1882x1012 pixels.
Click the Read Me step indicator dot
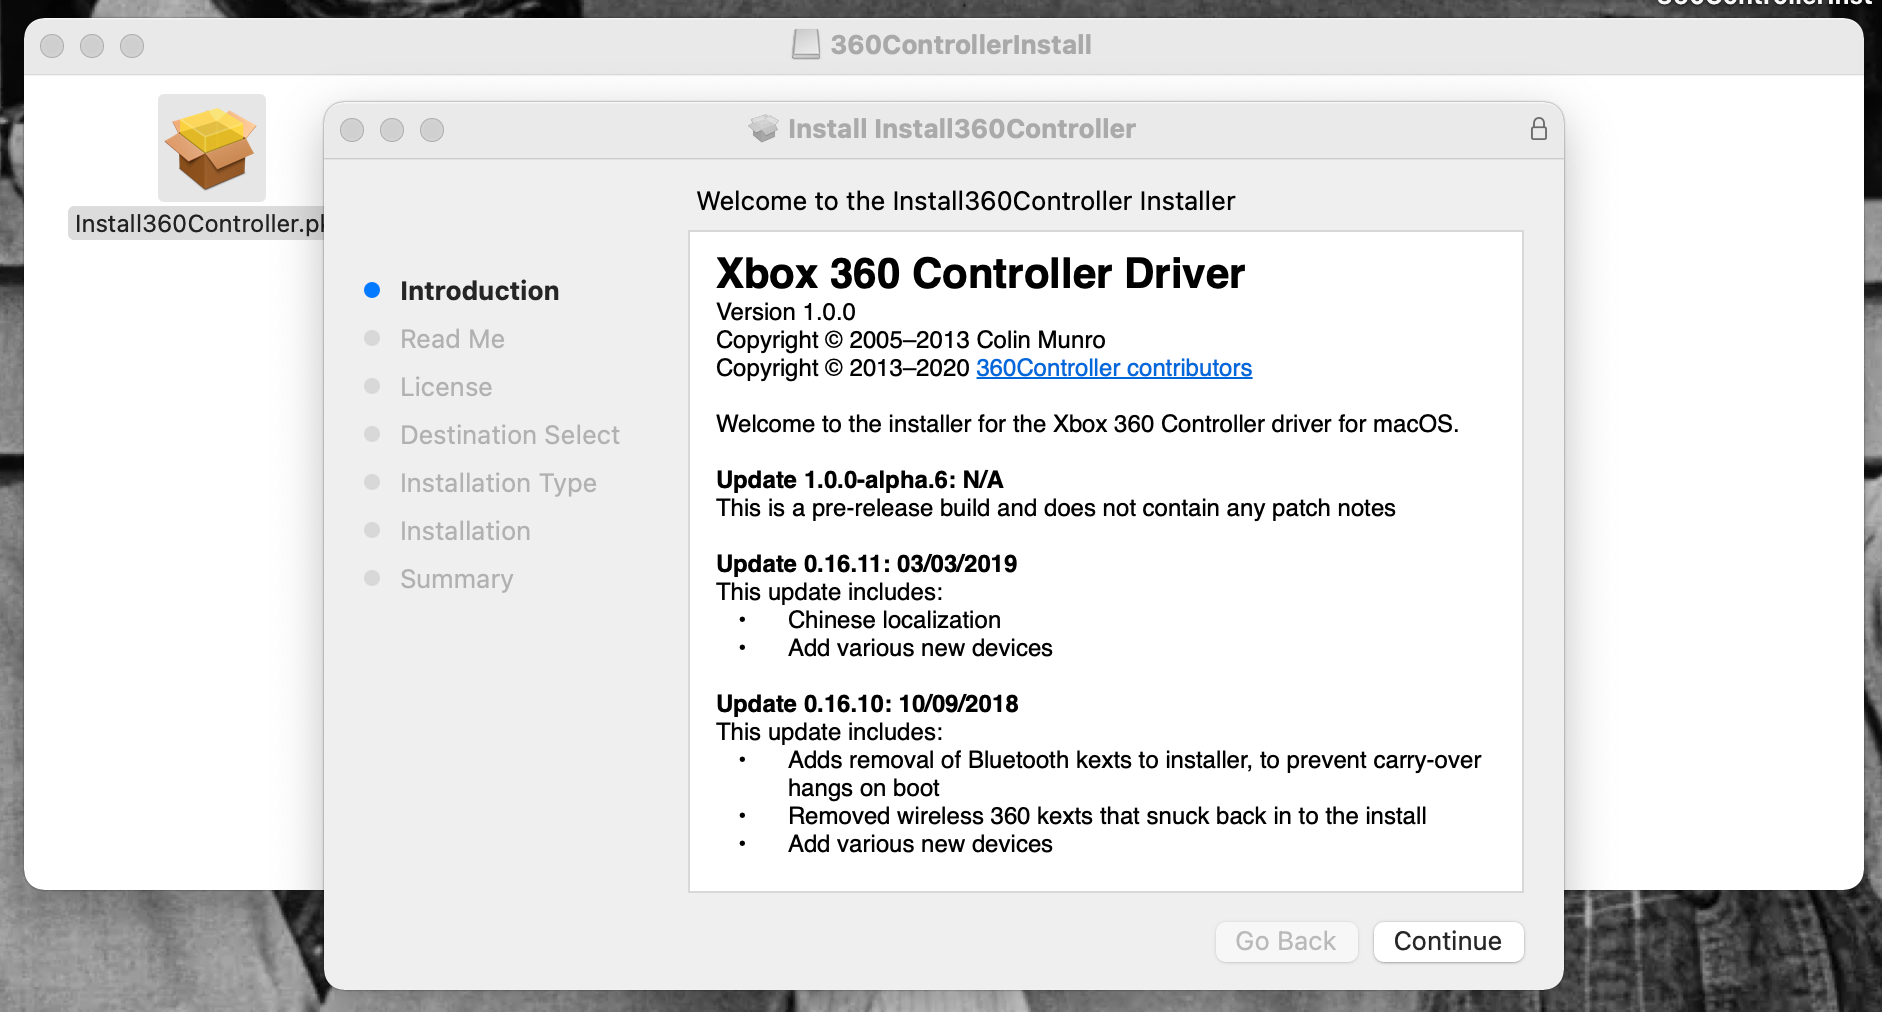(x=372, y=338)
